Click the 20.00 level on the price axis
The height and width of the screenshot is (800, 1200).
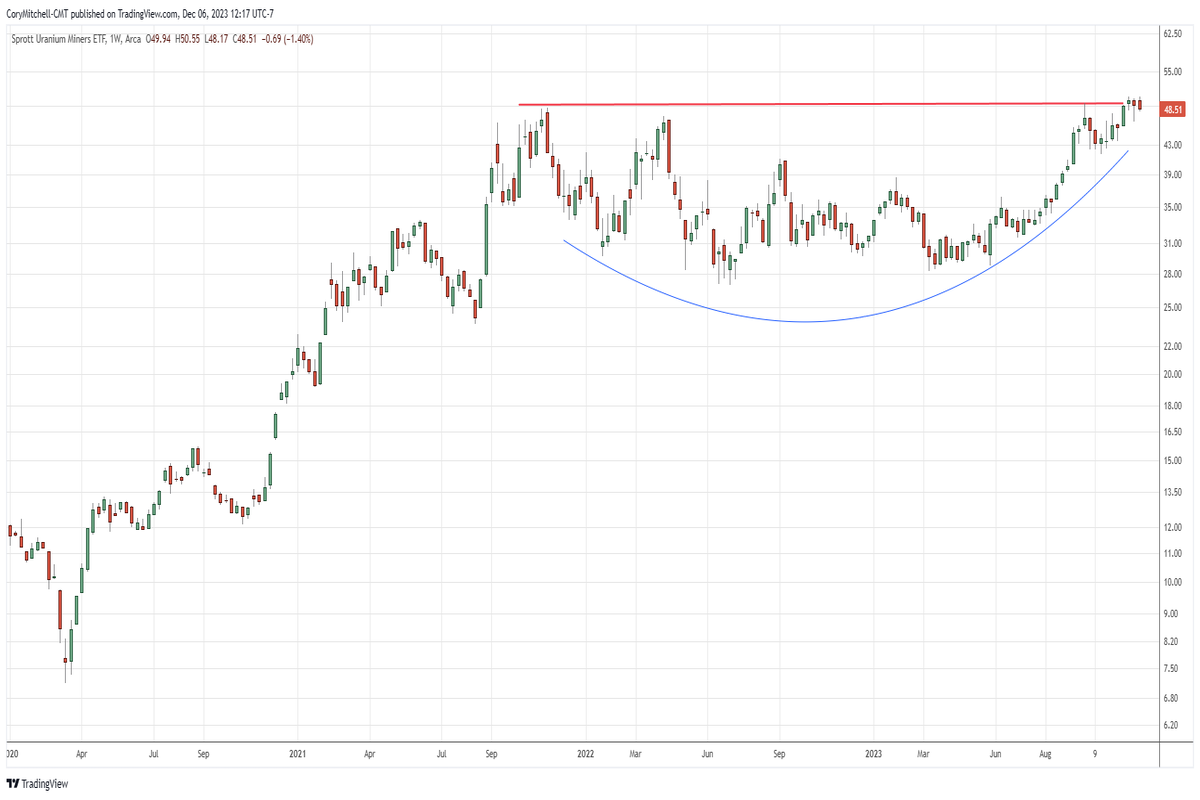[1173, 374]
